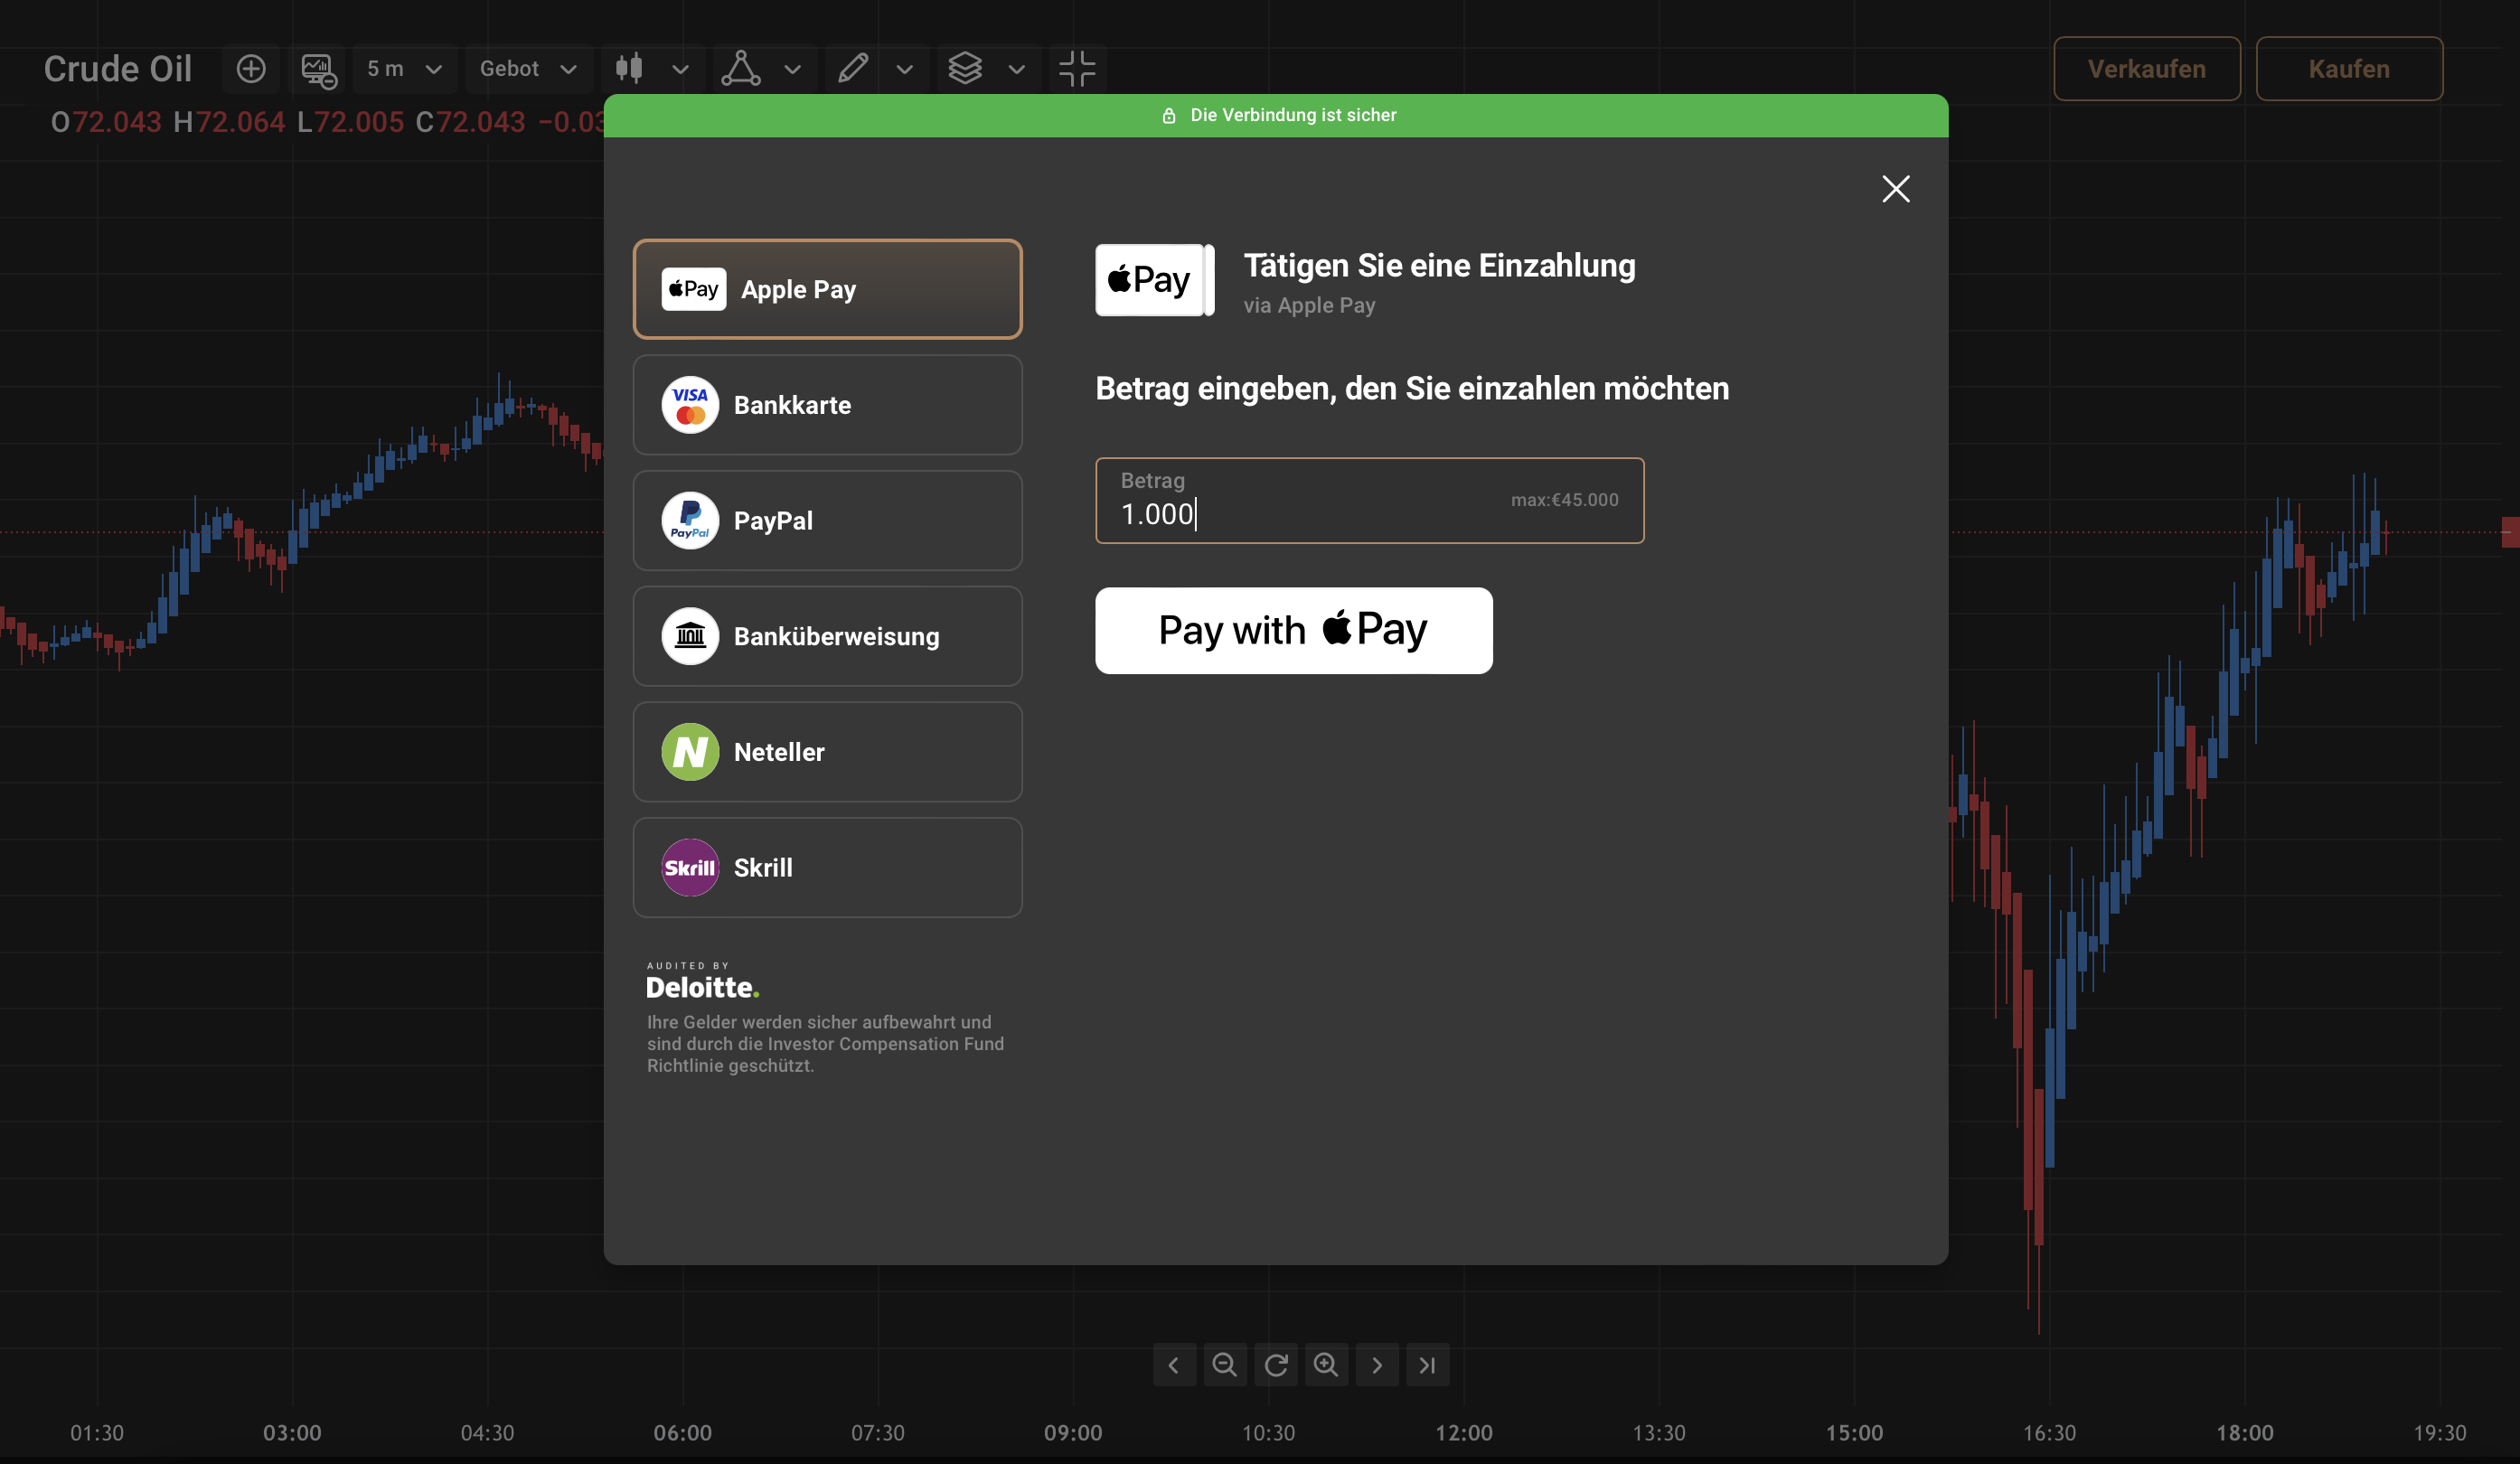Image resolution: width=2520 pixels, height=1464 pixels.
Task: Jump to latest candle on chart
Action: pyautogui.click(x=1428, y=1365)
